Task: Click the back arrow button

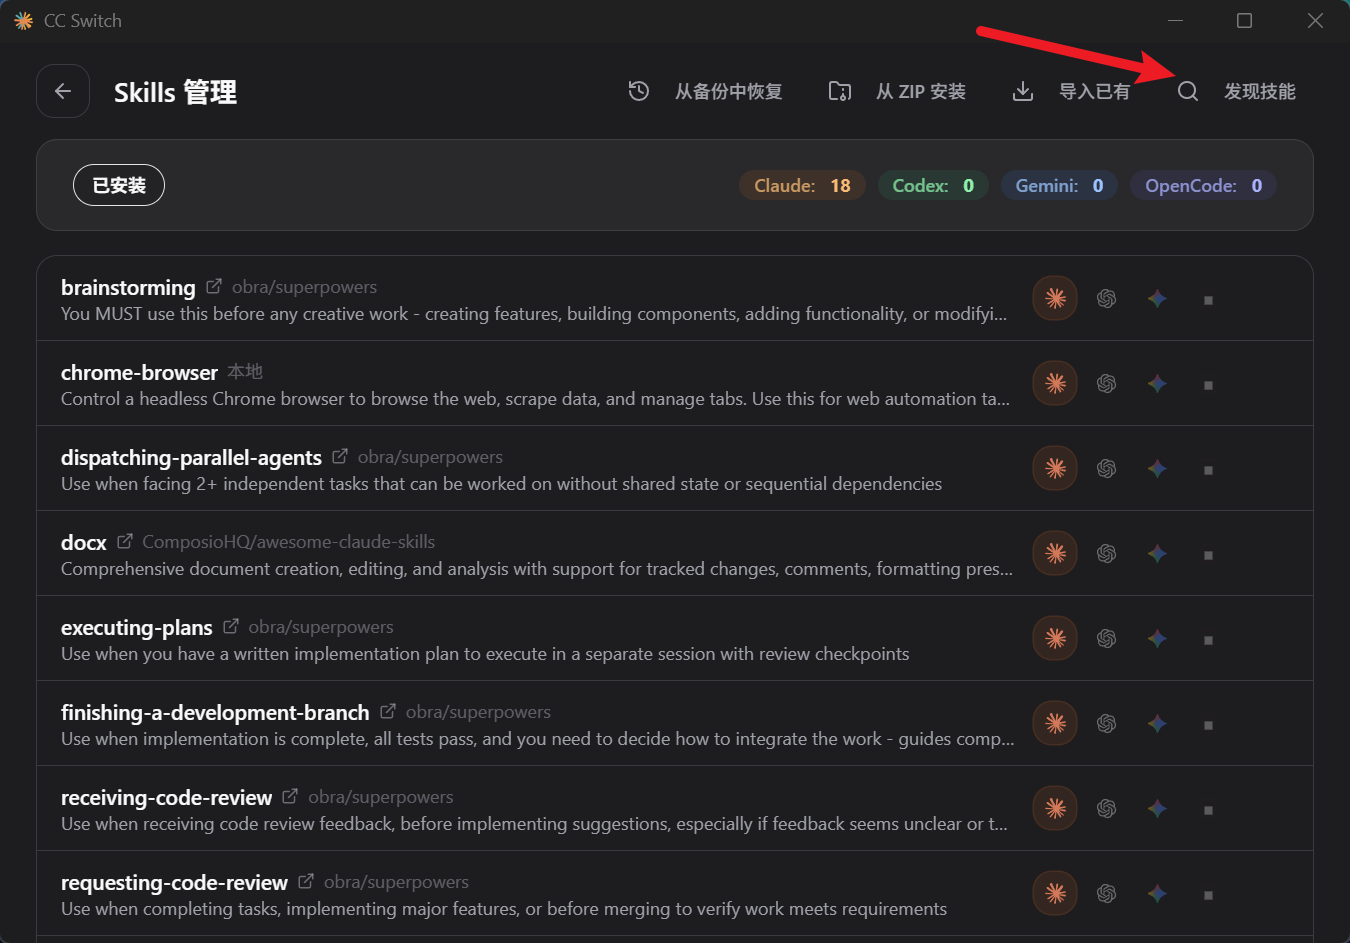Action: [x=63, y=91]
